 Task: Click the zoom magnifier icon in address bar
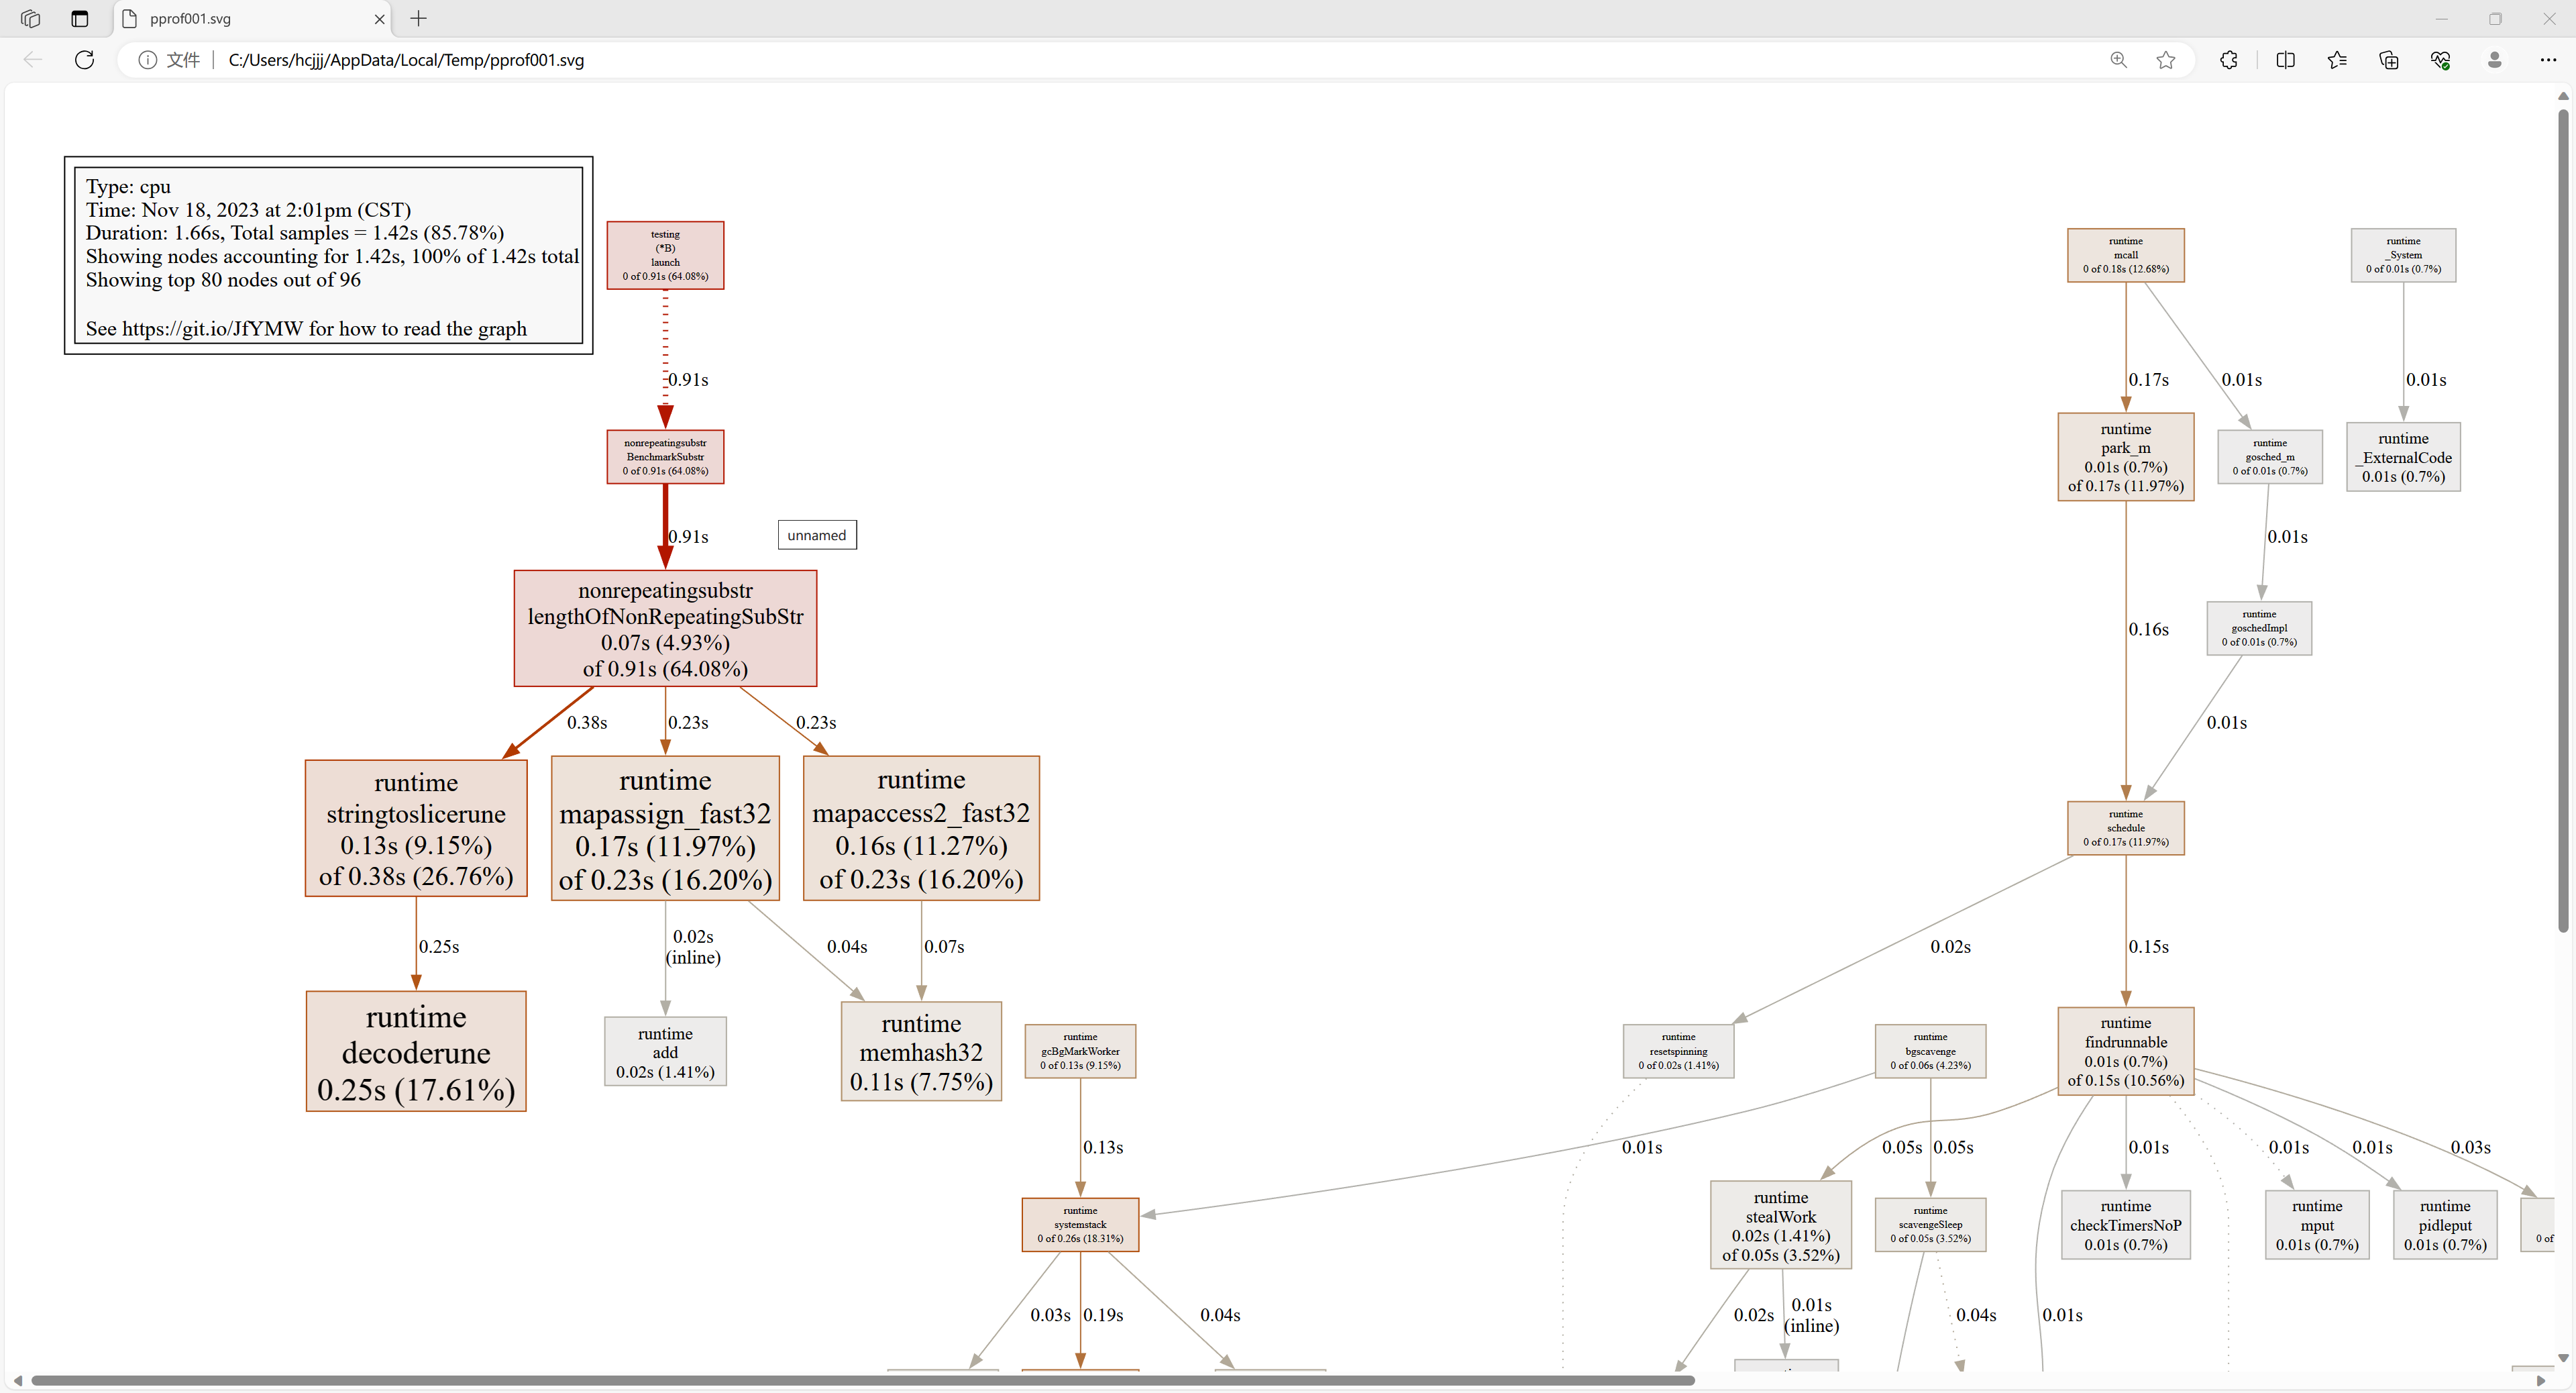2118,60
